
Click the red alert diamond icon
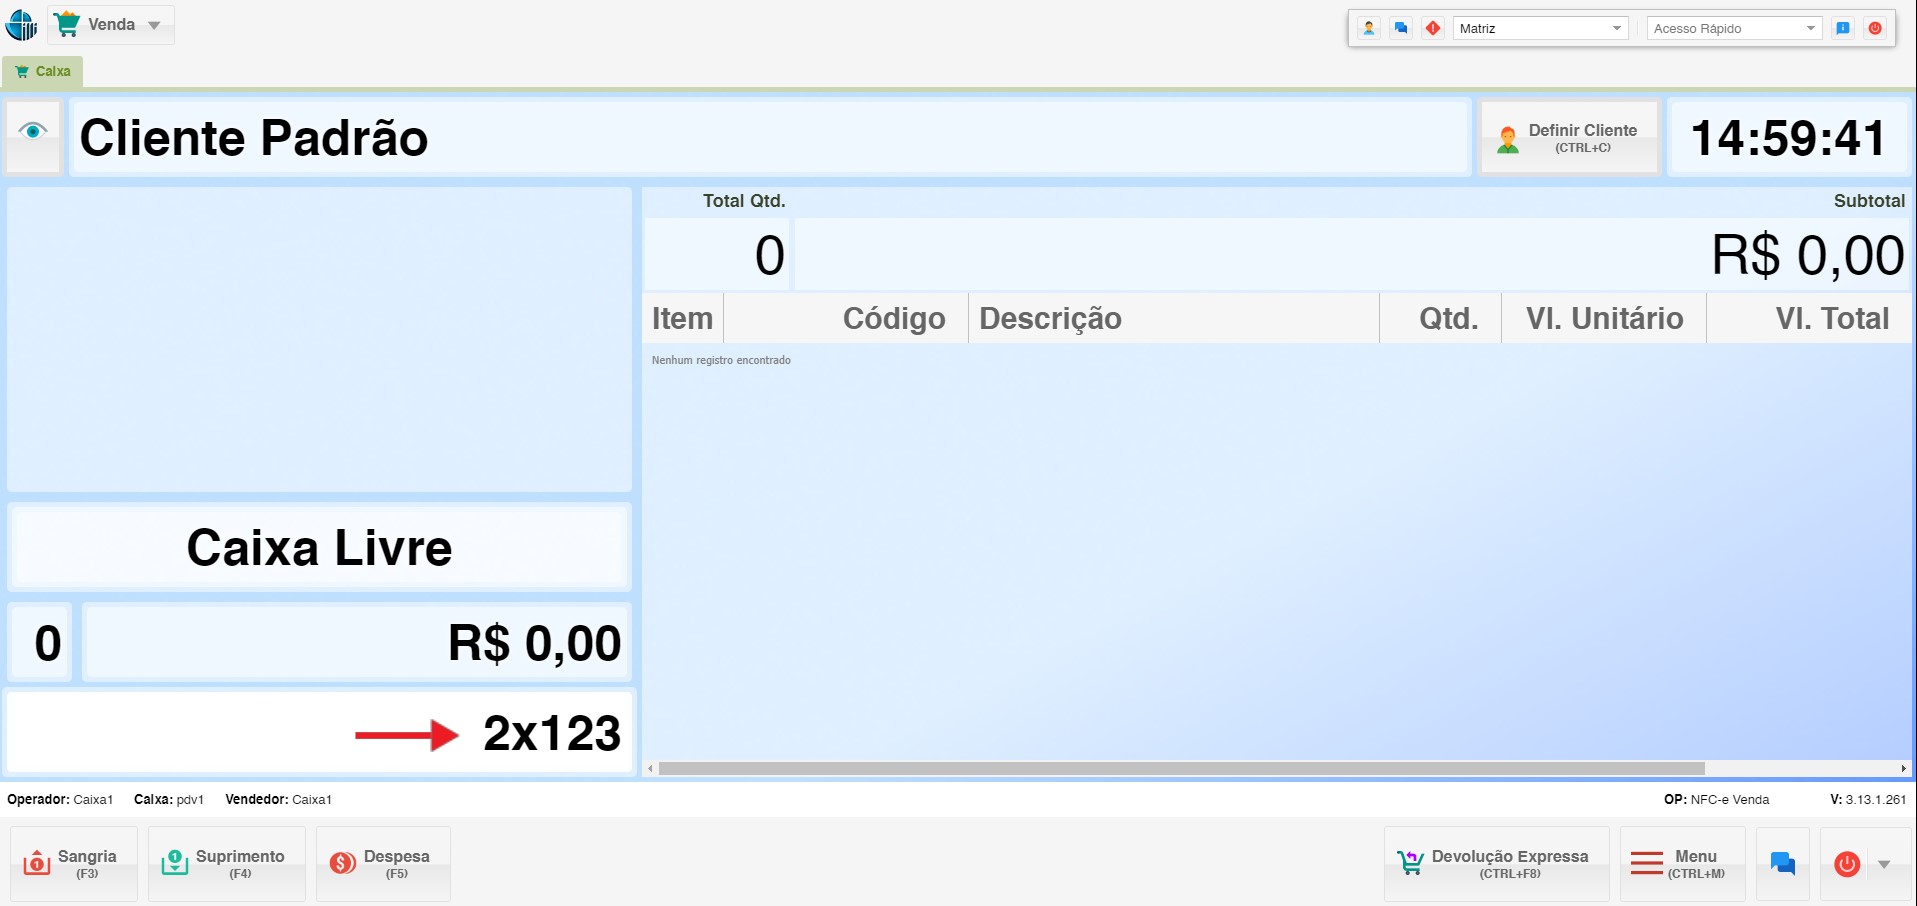1433,28
